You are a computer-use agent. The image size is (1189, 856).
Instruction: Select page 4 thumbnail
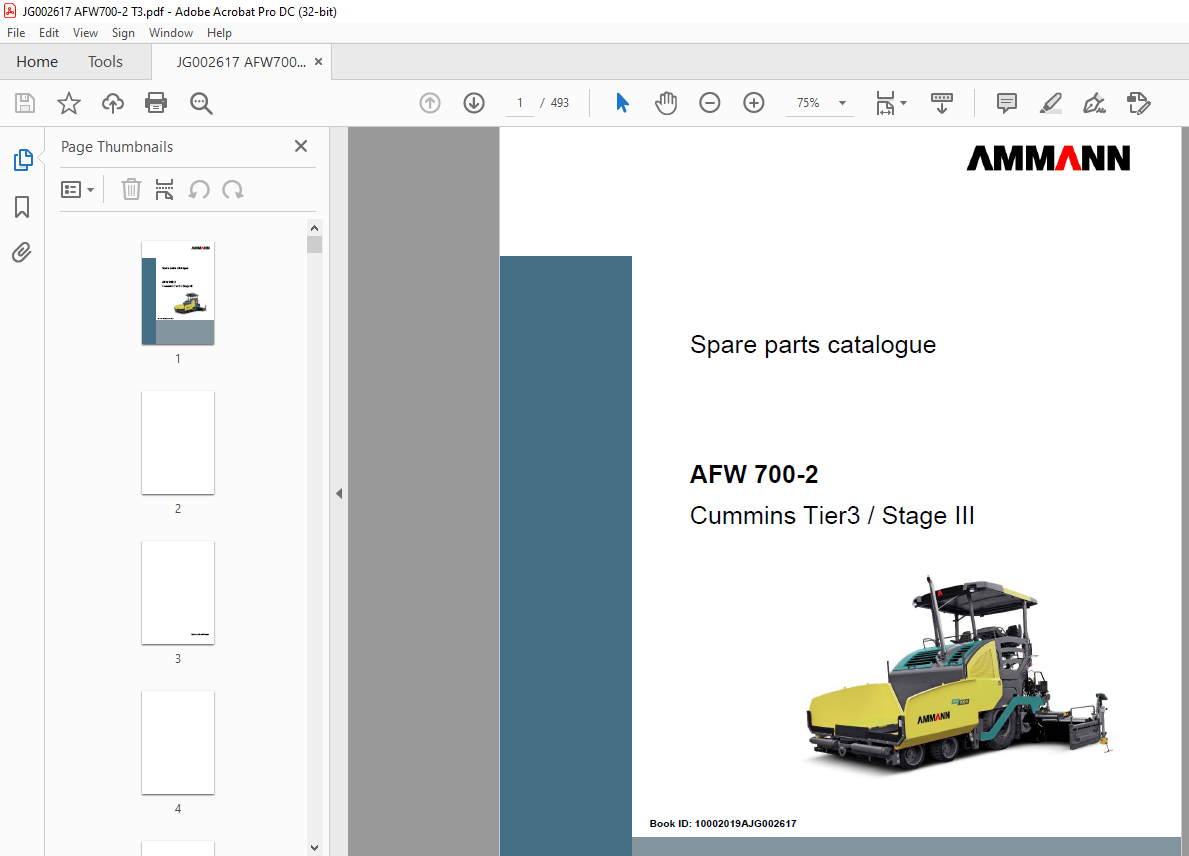[178, 743]
